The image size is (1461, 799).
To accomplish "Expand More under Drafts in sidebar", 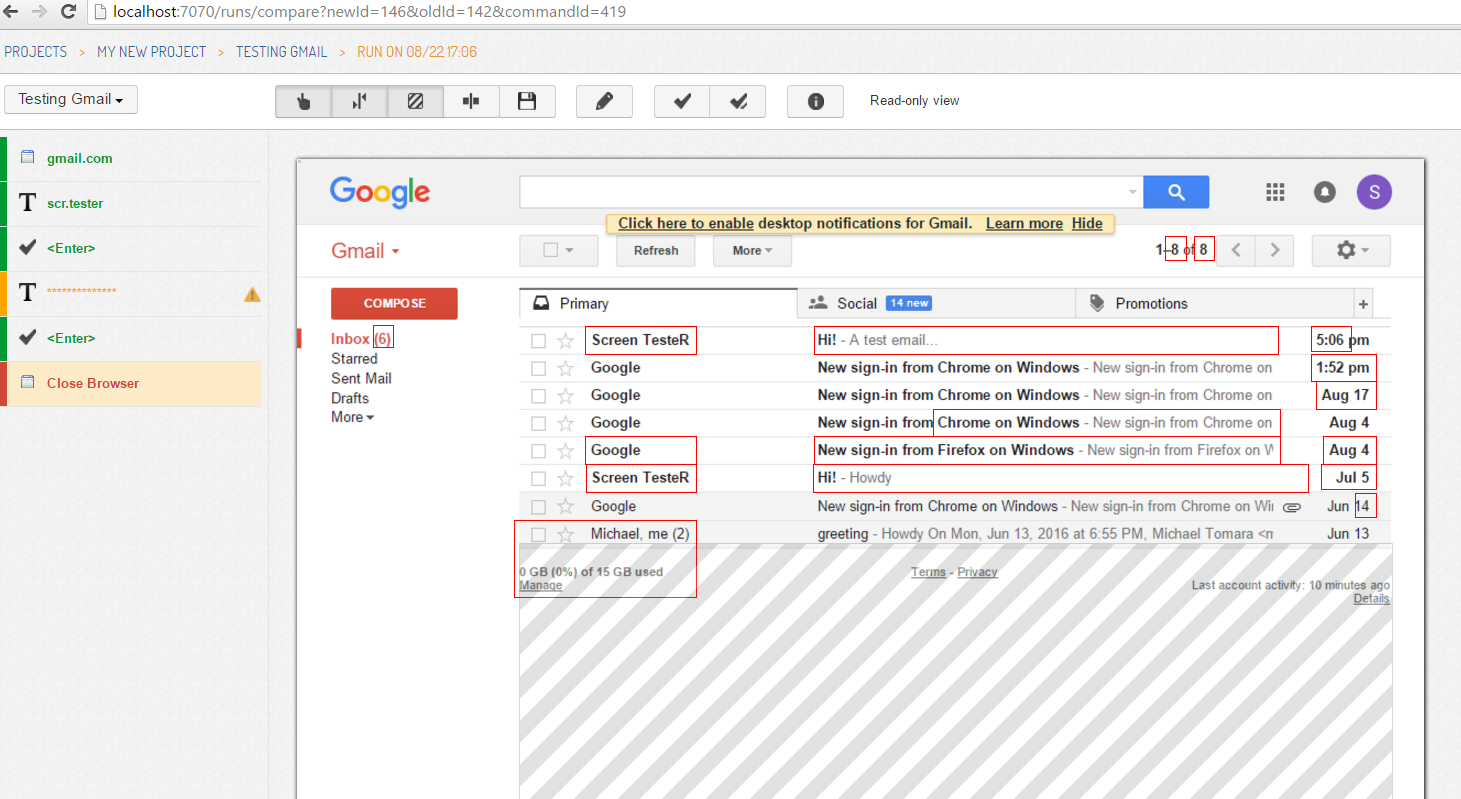I will click(x=352, y=417).
